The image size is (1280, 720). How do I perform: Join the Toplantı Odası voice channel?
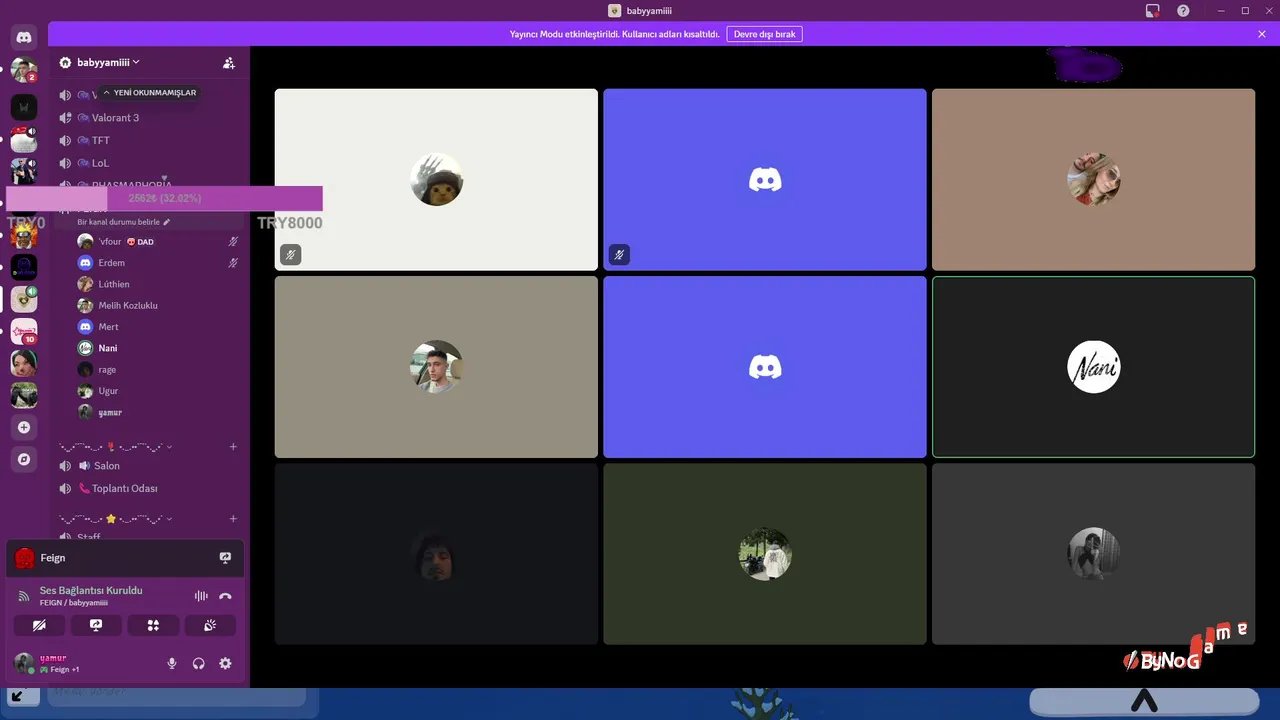[x=148, y=489]
